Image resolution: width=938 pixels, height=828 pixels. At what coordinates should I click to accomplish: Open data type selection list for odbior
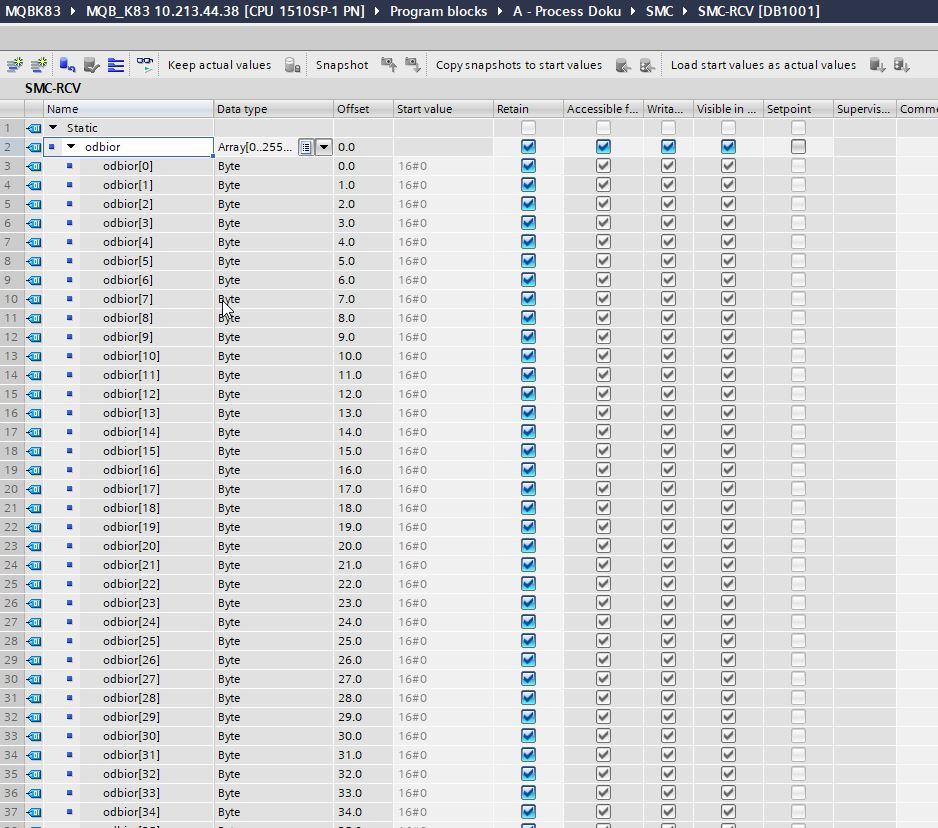point(306,147)
